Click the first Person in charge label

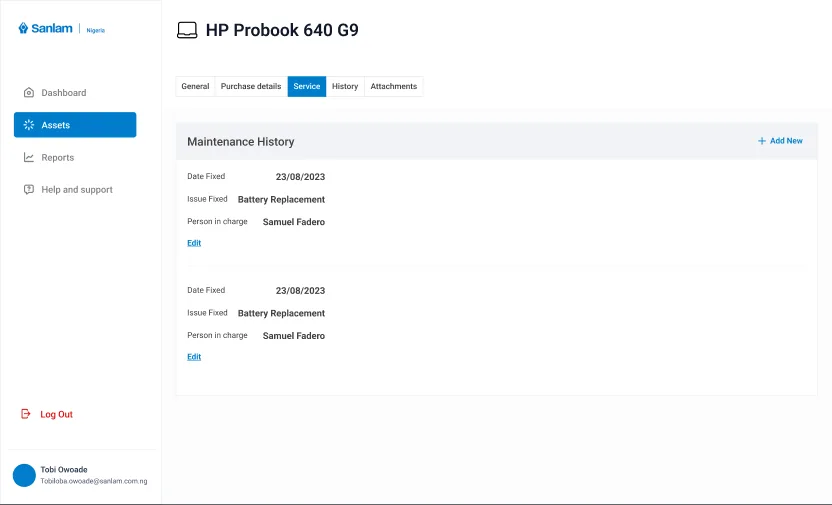point(217,221)
